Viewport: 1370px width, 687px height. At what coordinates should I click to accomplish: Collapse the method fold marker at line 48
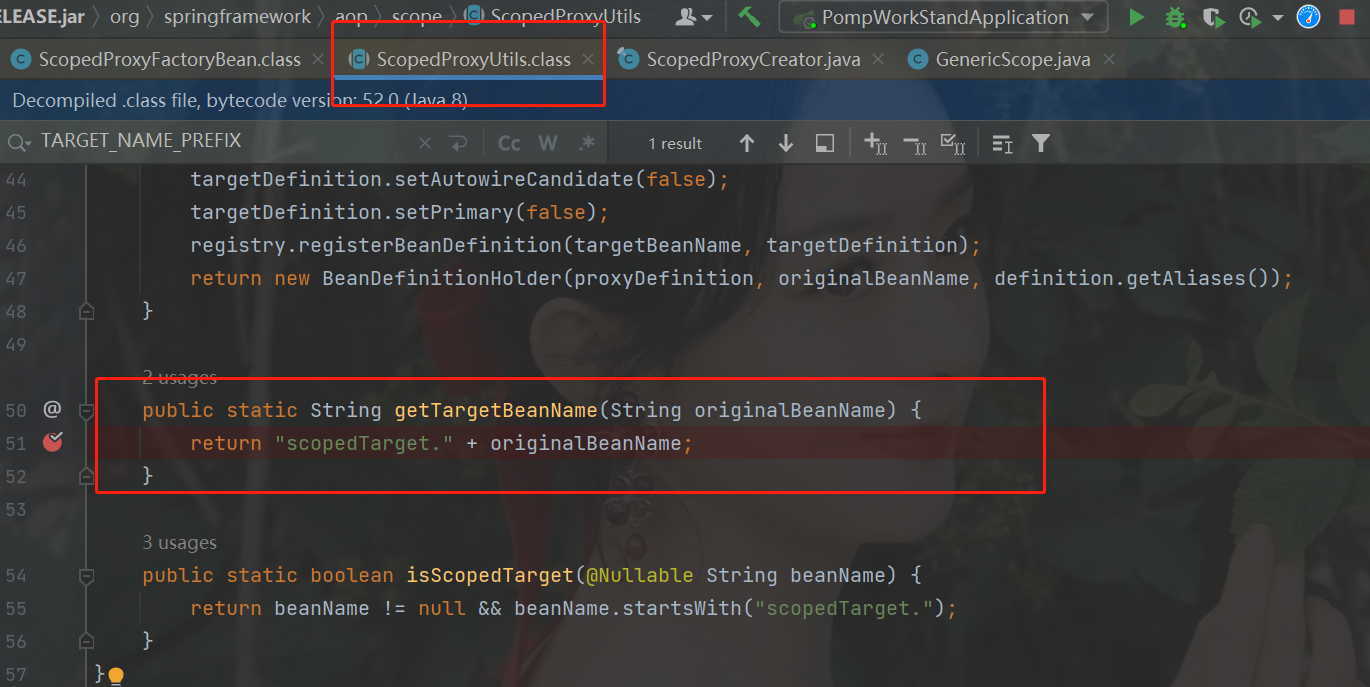(x=87, y=312)
